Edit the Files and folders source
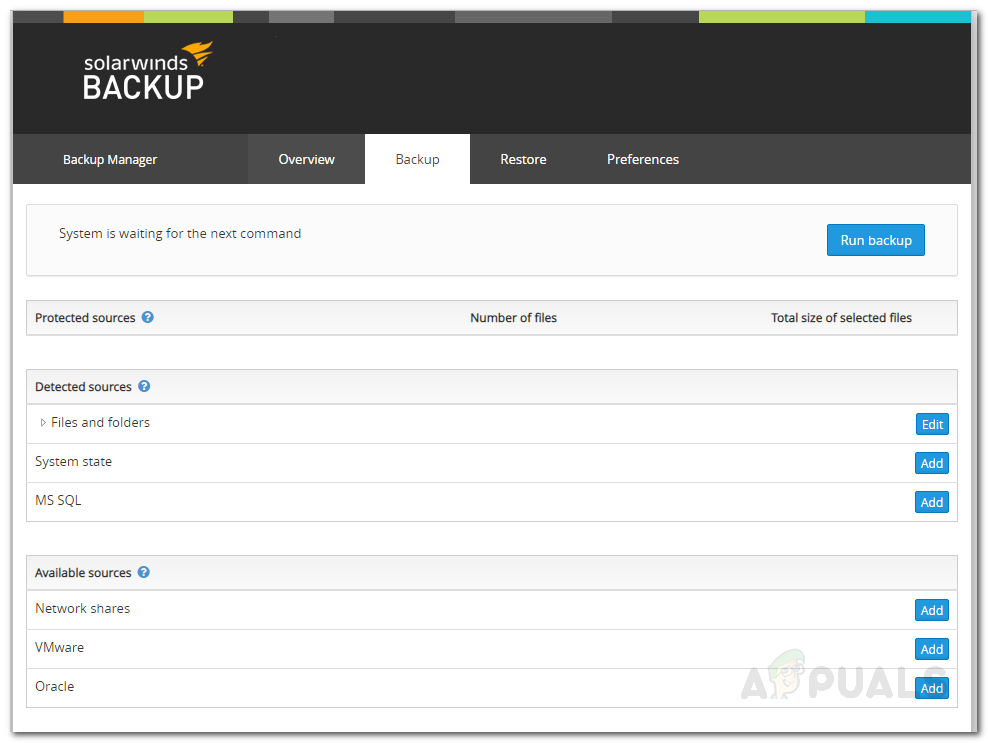Image resolution: width=988 pixels, height=743 pixels. [x=932, y=424]
